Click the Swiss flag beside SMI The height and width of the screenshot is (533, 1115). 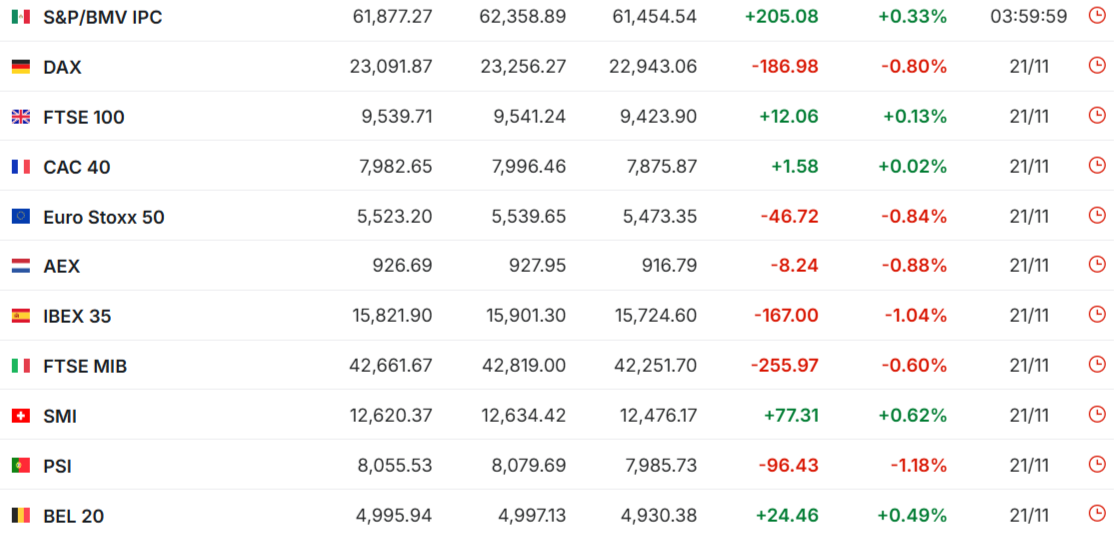20,416
